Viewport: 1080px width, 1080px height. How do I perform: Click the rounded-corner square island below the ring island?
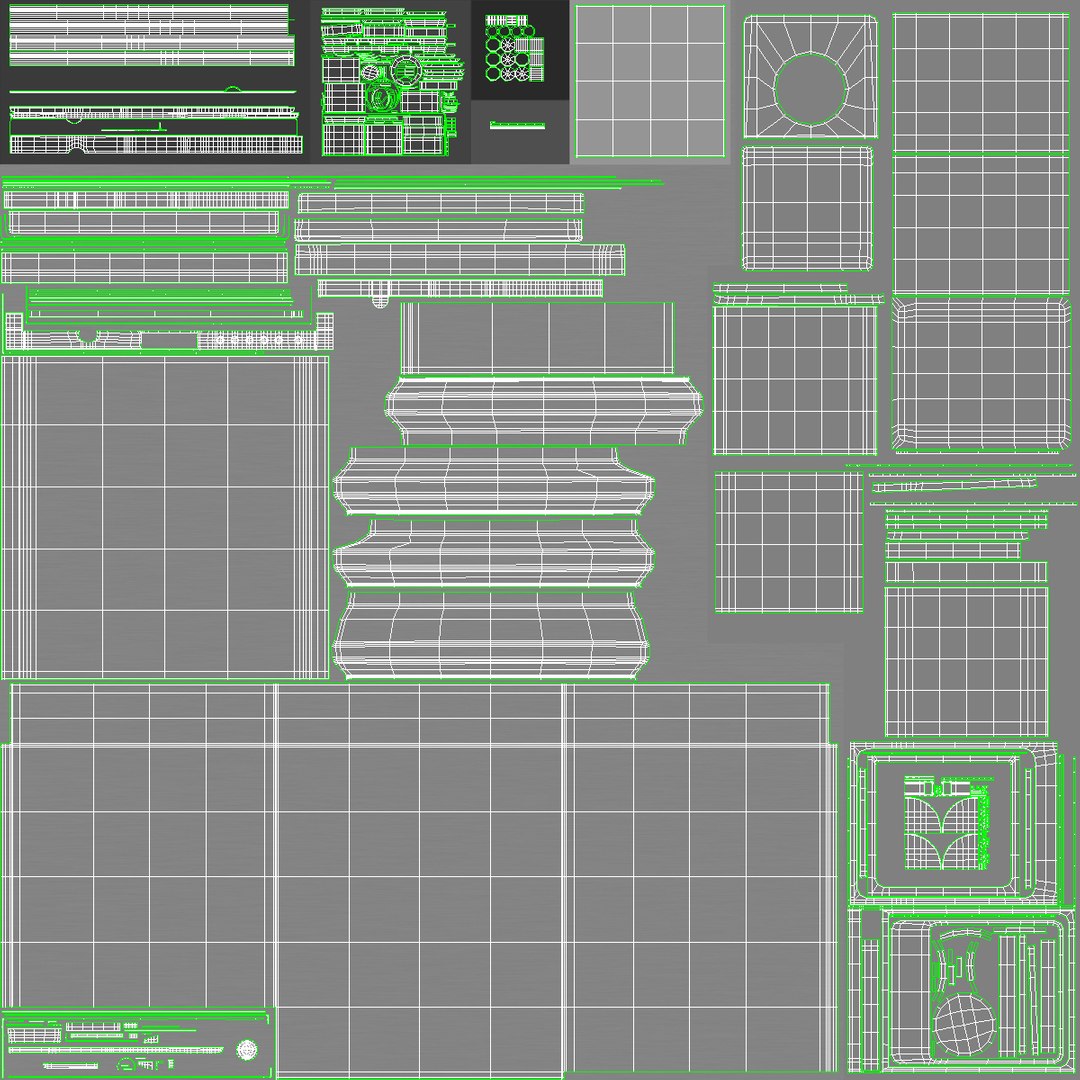click(807, 208)
